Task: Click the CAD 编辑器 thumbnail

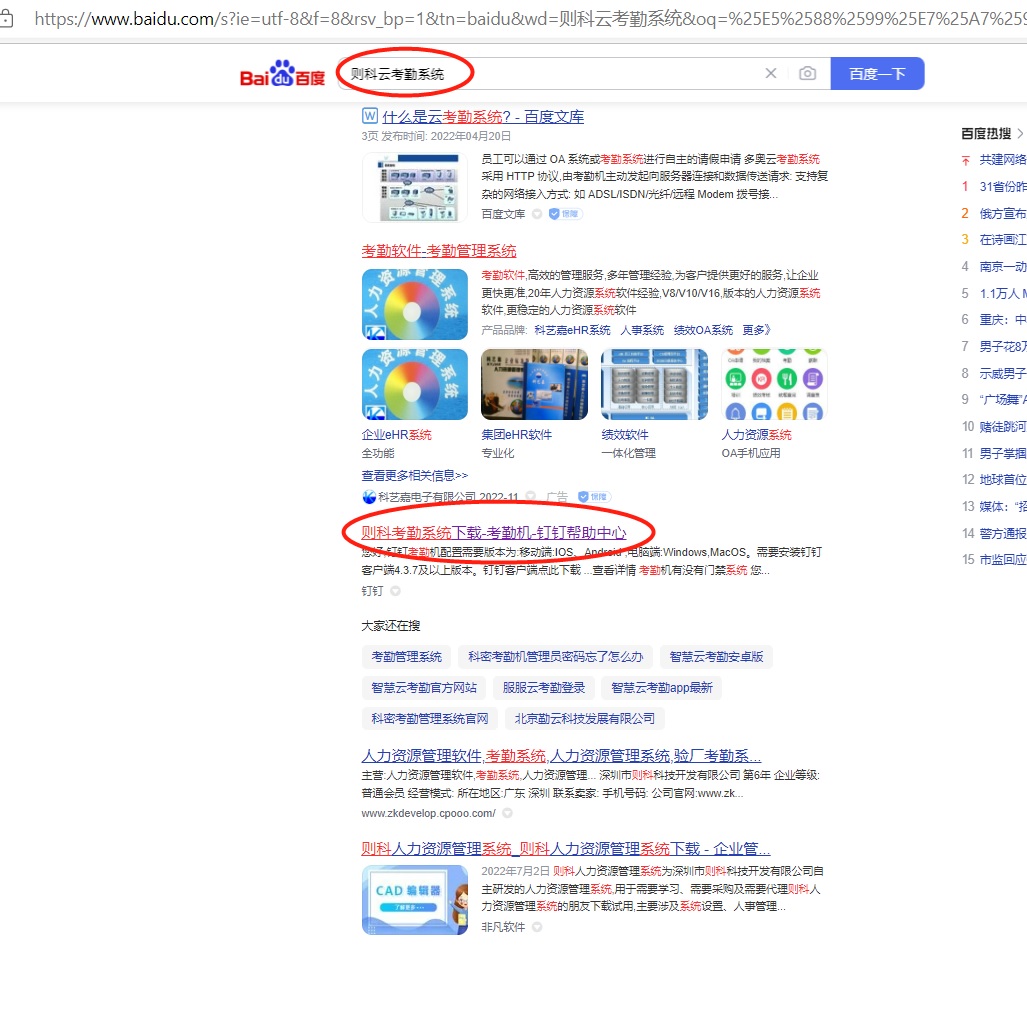Action: tap(415, 900)
